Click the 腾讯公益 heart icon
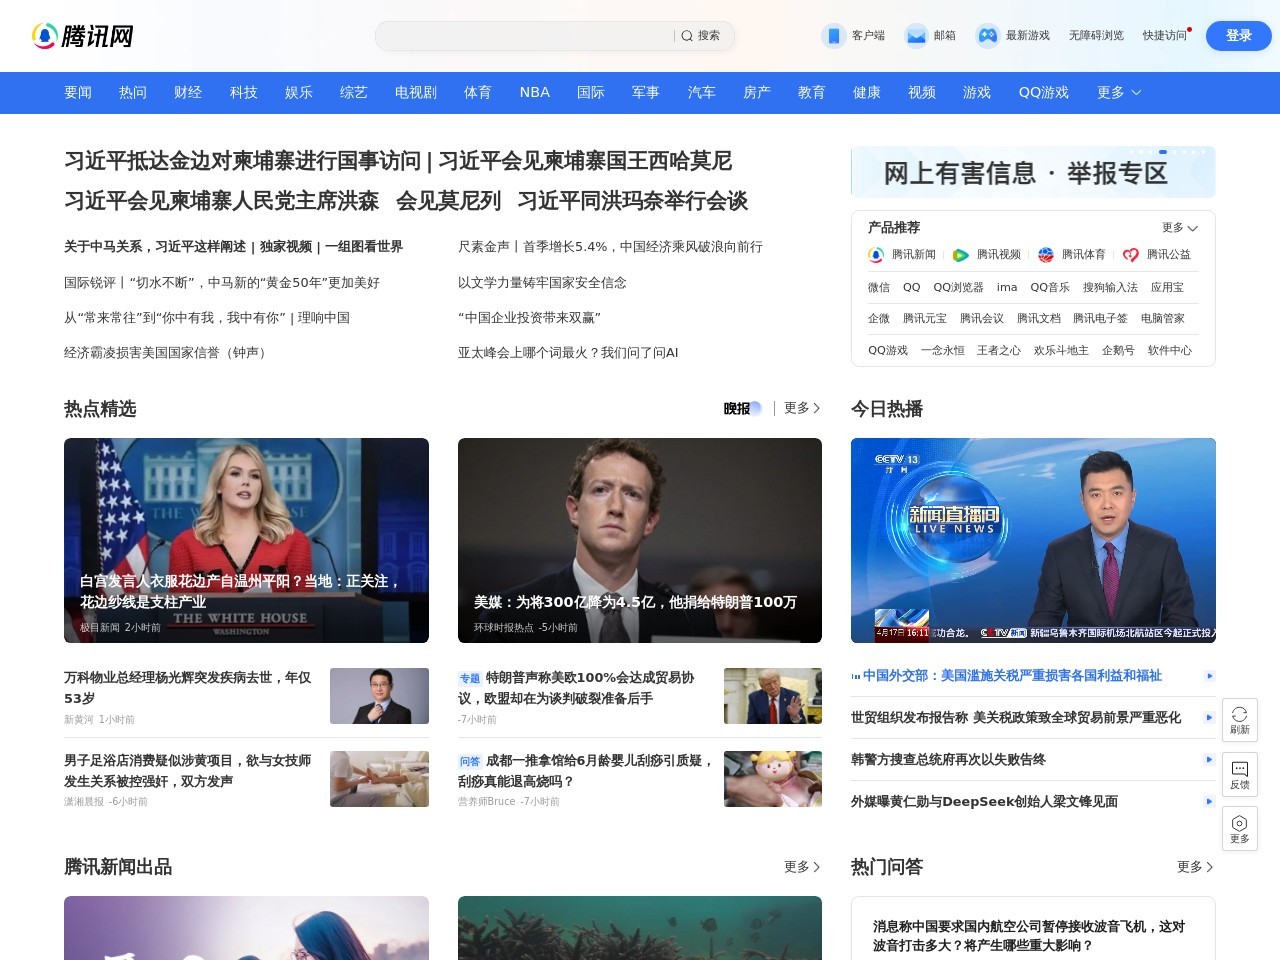This screenshot has height=960, width=1280. [x=1130, y=255]
